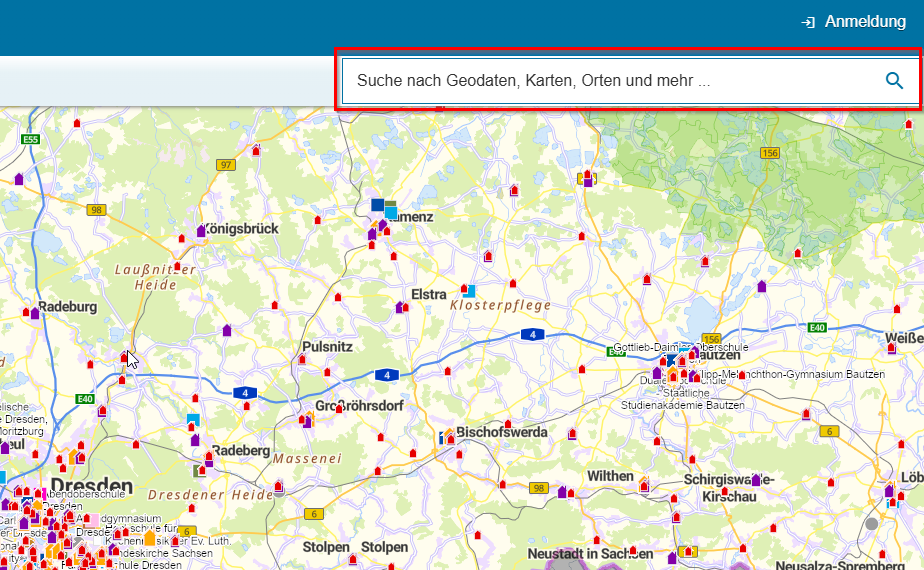Click the Laußnitzer Heide region label
Screen dimensions: 924x570
click(154, 277)
